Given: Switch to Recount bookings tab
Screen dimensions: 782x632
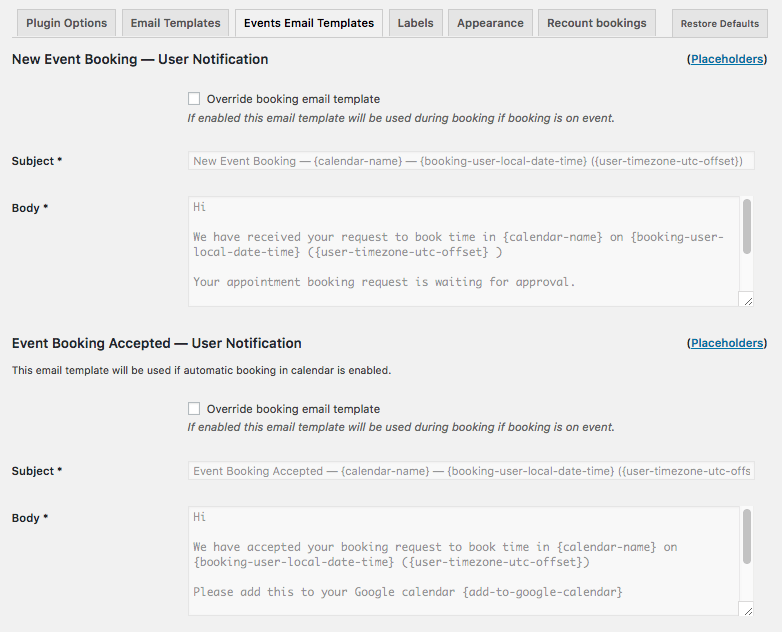Looking at the screenshot, I should pos(596,23).
